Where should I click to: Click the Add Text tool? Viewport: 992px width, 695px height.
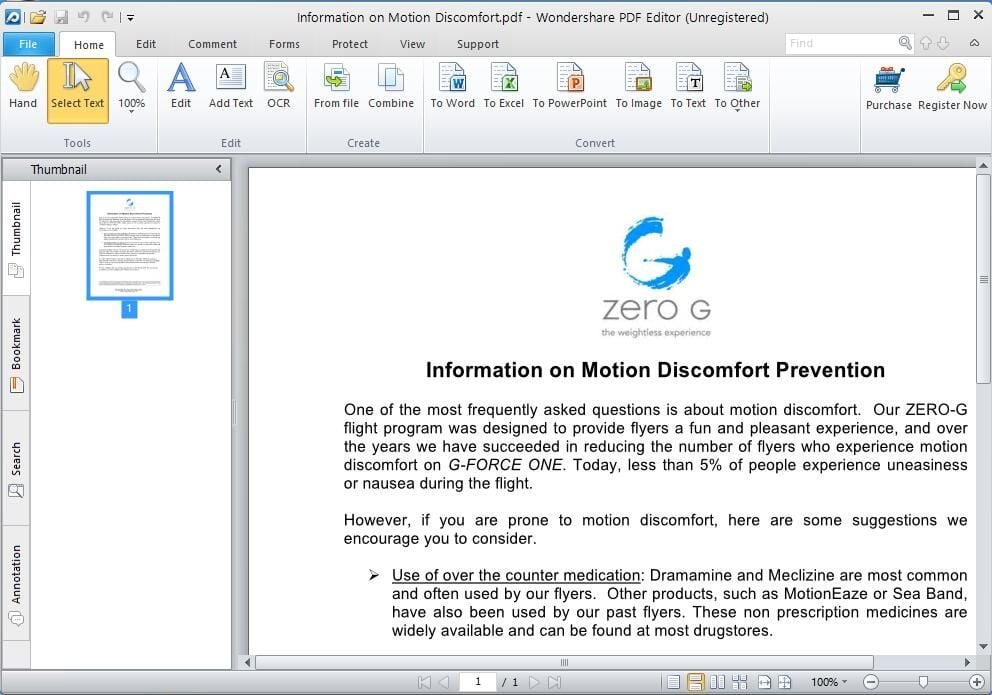[231, 86]
